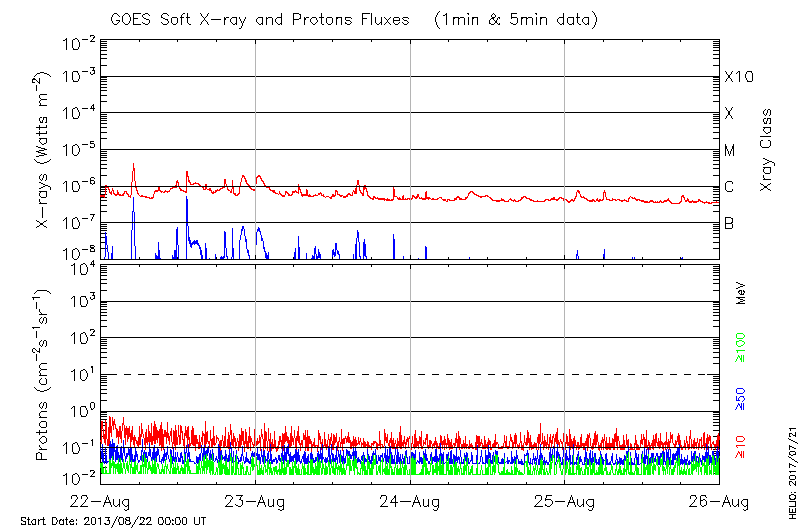Select the 26-Aug date on x-axis
This screenshot has height=530, width=800.
tap(719, 501)
